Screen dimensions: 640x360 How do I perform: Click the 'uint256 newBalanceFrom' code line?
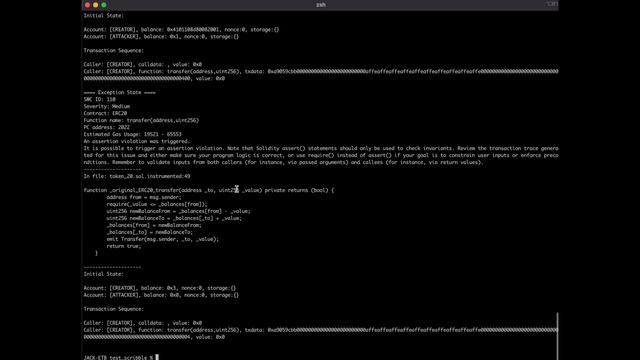pyautogui.click(x=178, y=211)
